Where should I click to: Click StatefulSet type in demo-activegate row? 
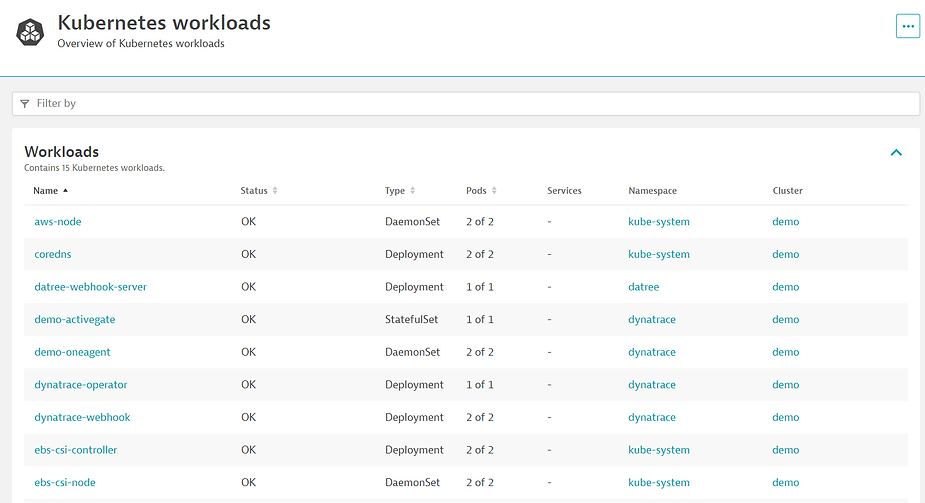(x=412, y=320)
